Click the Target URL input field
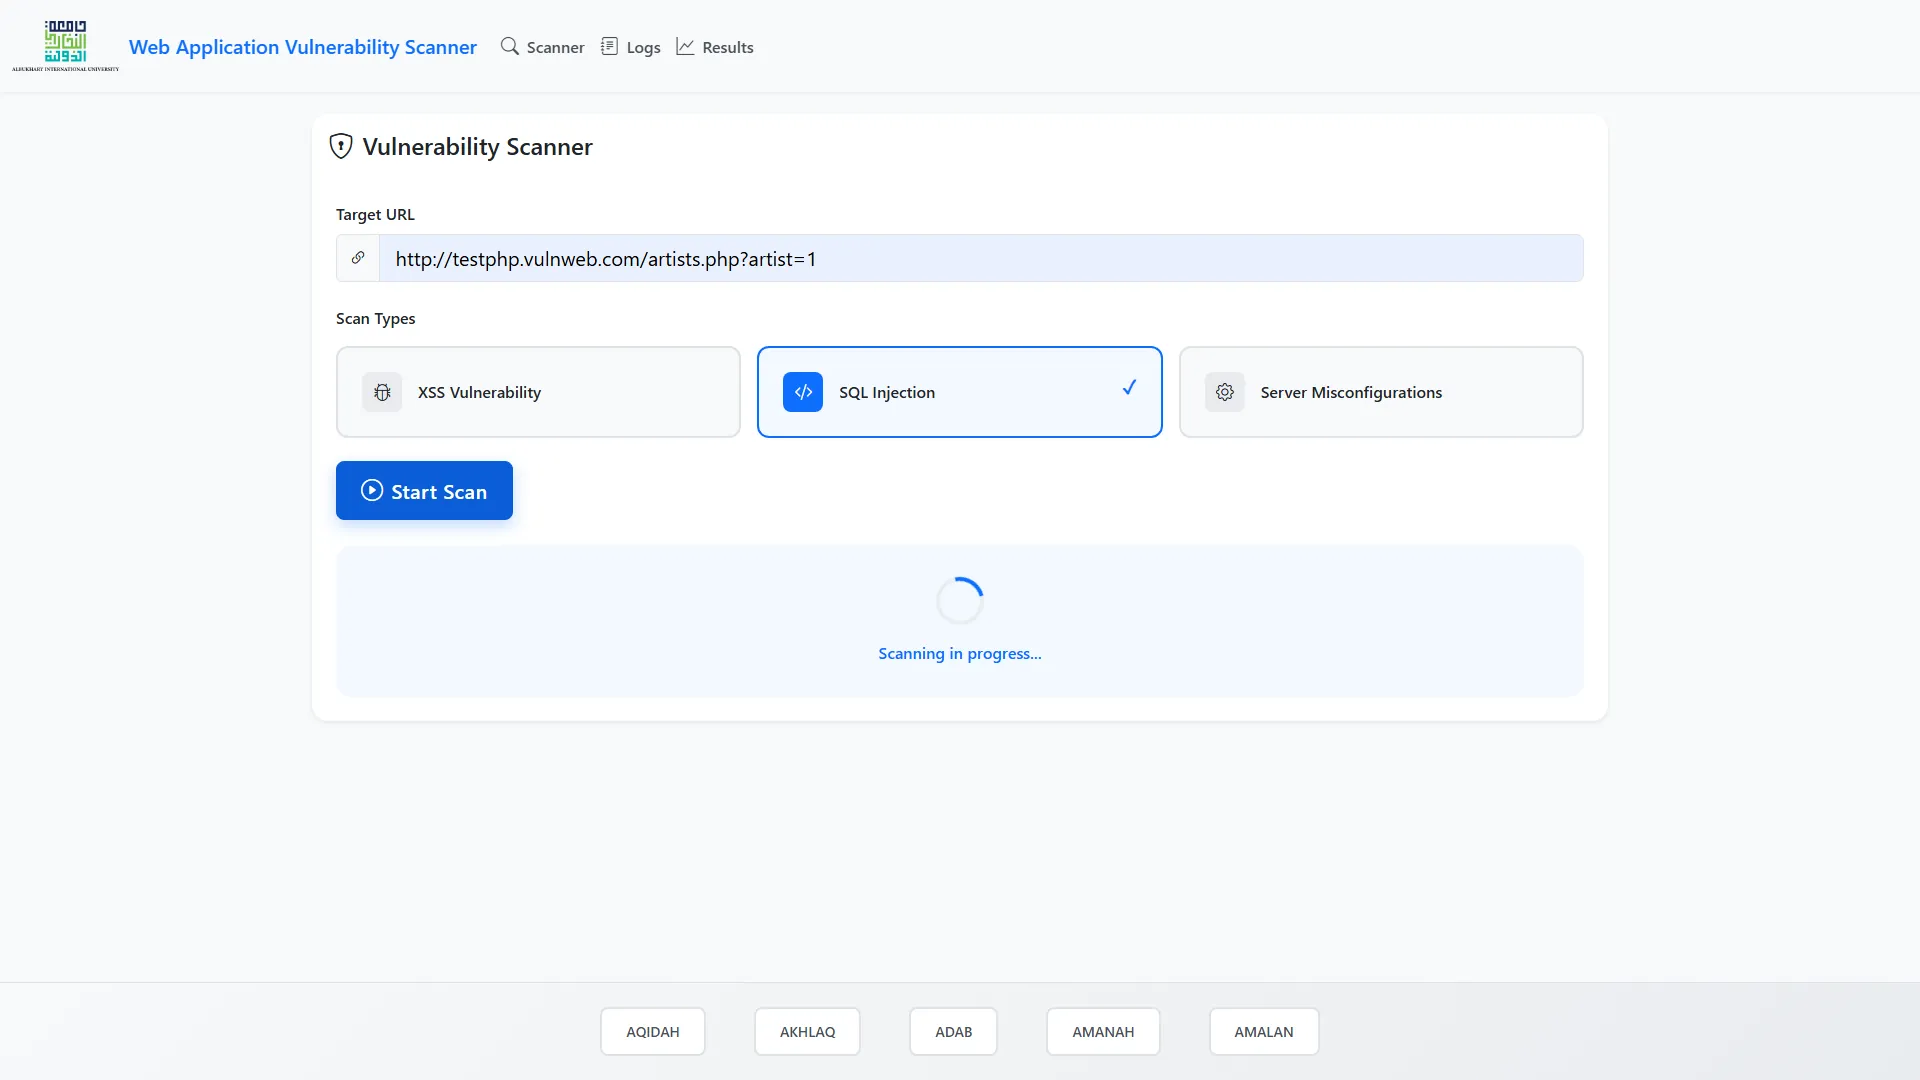 pos(981,258)
